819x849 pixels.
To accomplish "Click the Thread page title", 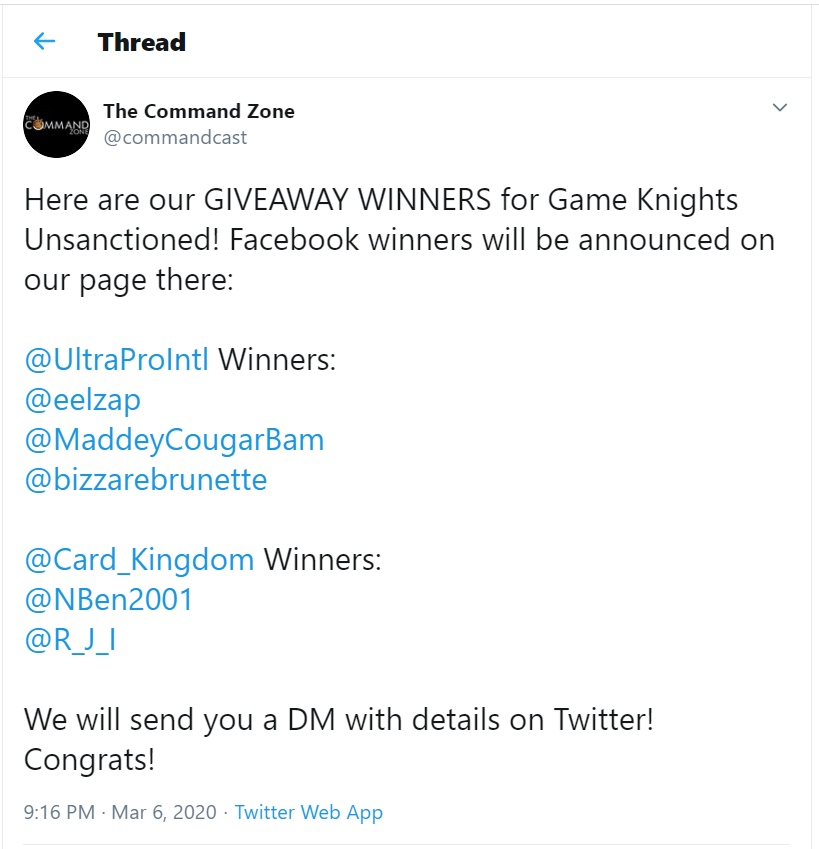I will tap(141, 42).
